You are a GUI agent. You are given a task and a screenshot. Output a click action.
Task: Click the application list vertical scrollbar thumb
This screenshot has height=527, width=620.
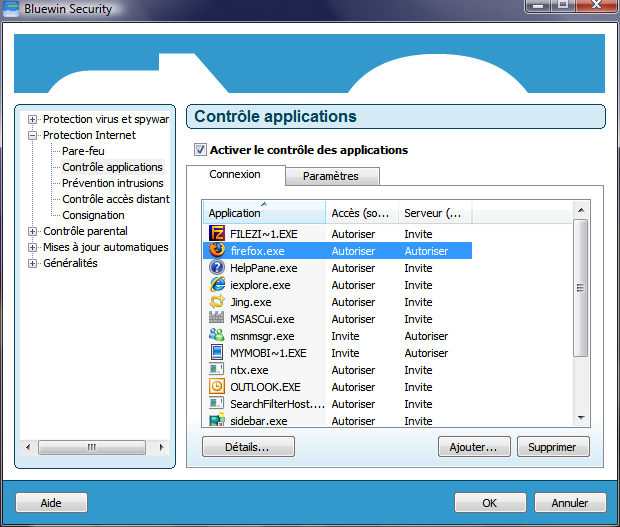pos(580,288)
